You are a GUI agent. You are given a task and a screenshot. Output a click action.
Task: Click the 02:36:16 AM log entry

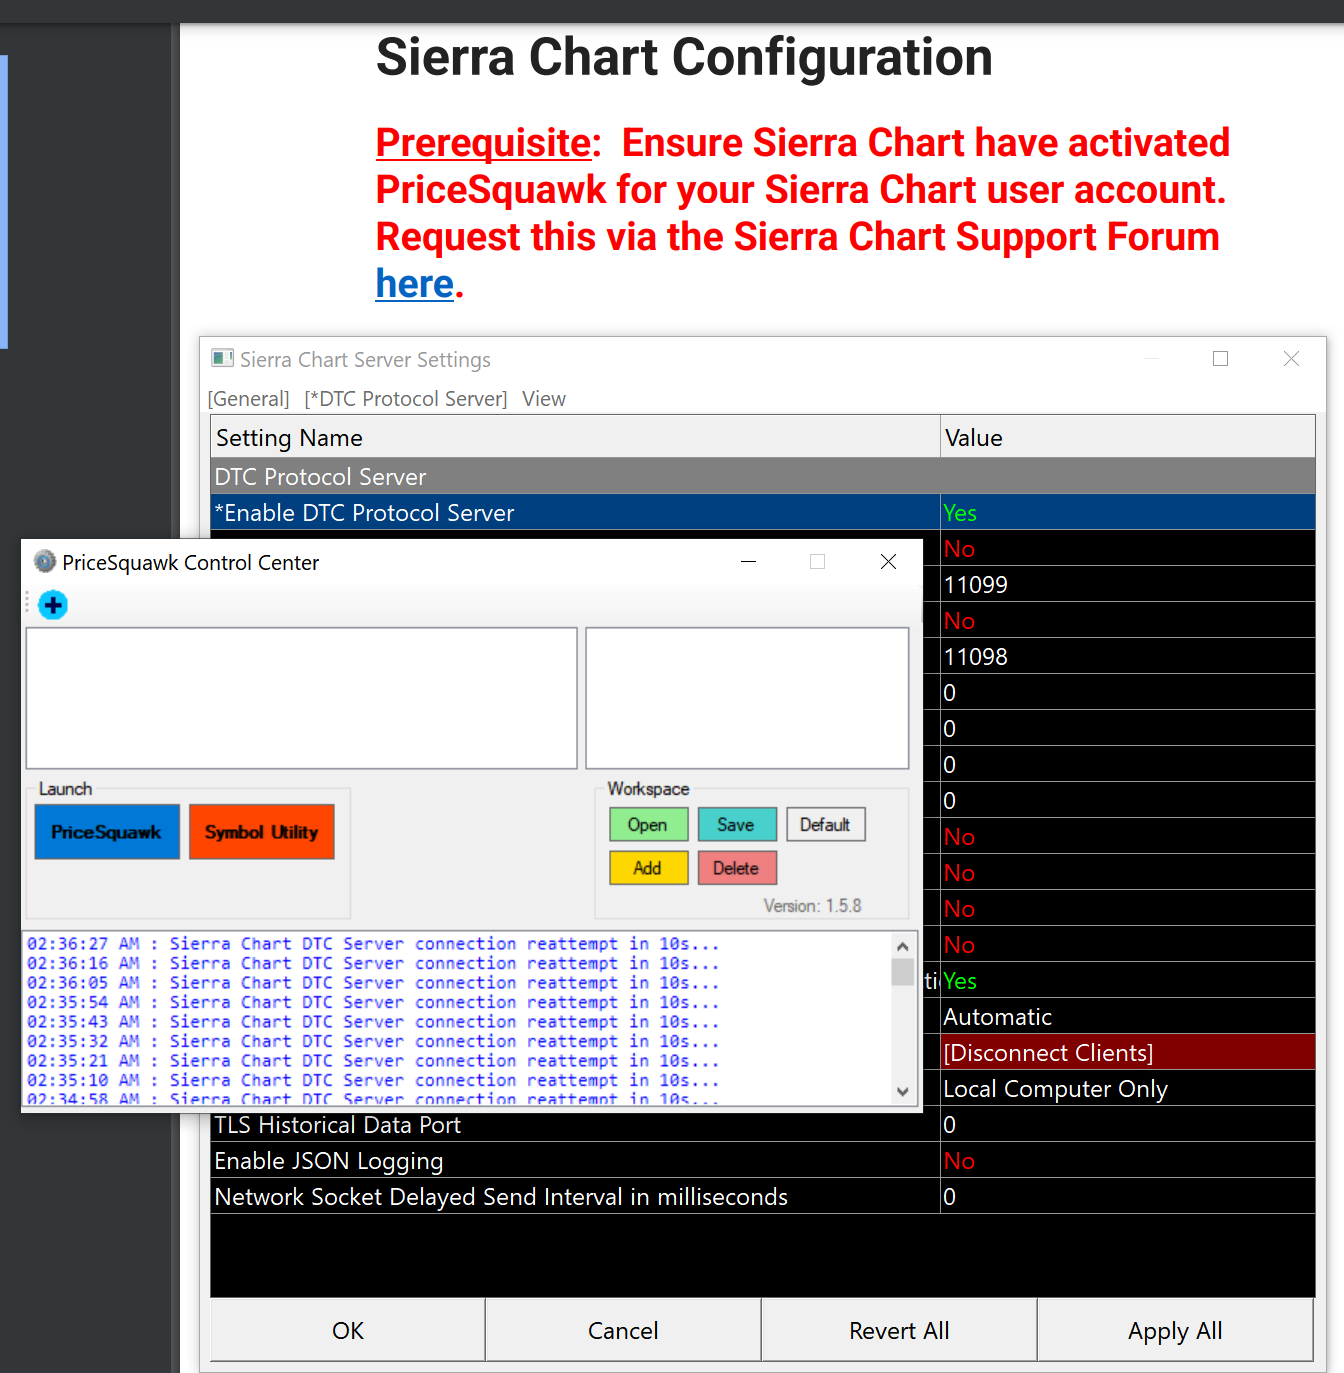373,963
